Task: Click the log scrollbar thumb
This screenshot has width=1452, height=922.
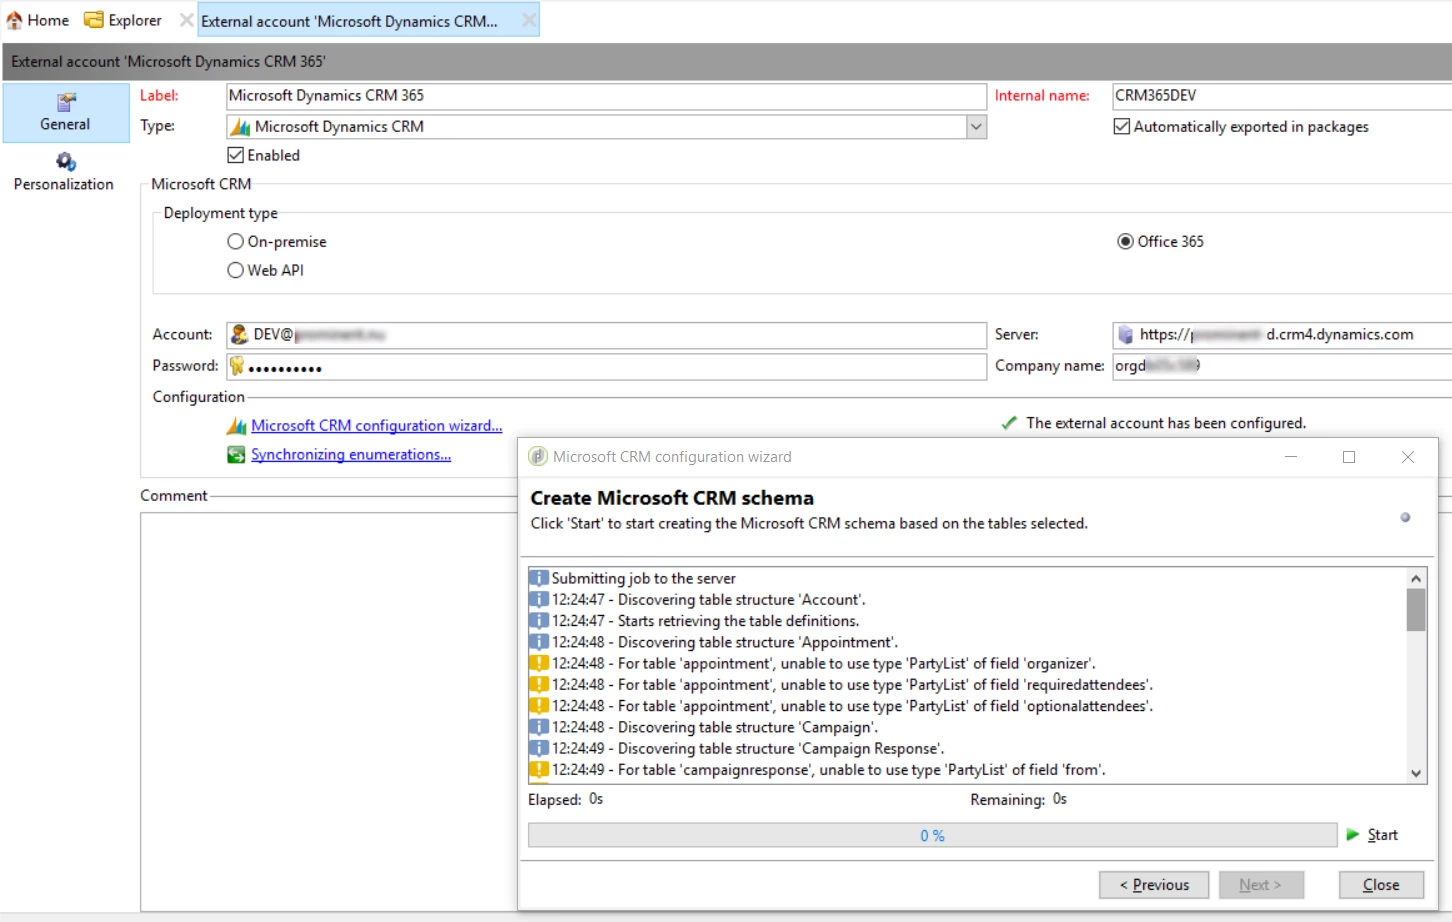Action: (x=1416, y=610)
